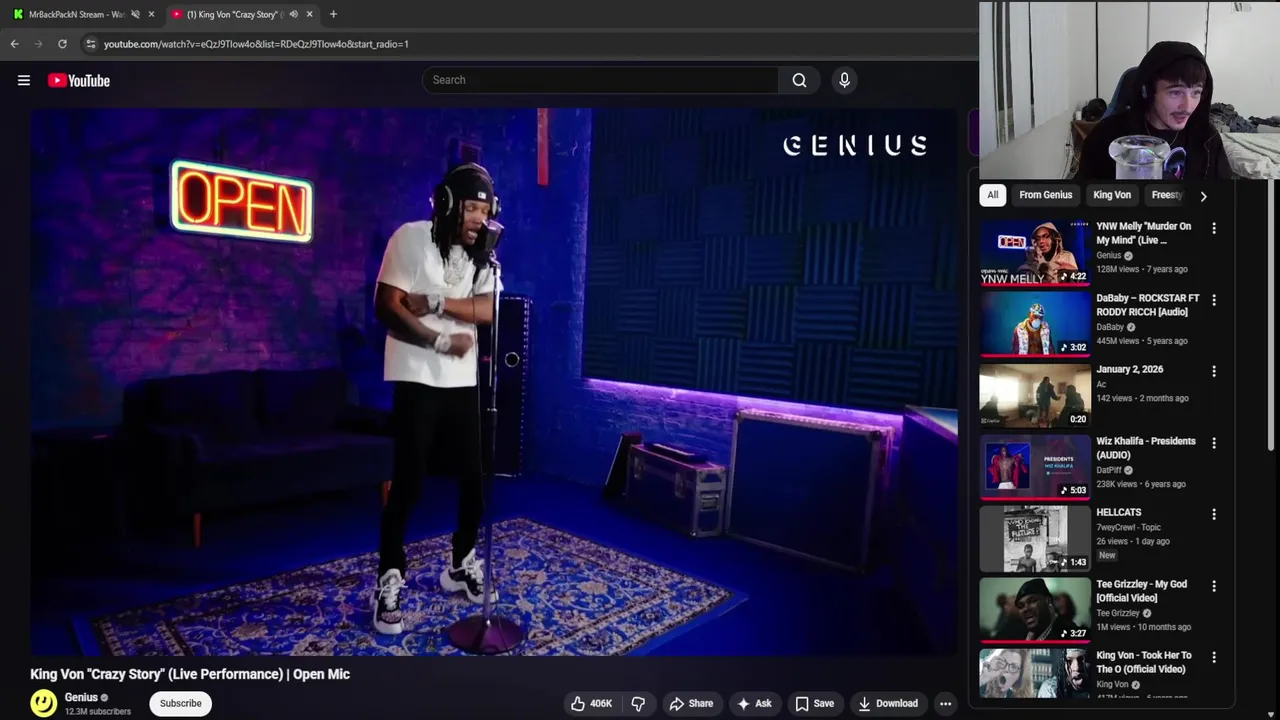Open YNW Melly Murder On My Mind thumbnail

(1035, 253)
